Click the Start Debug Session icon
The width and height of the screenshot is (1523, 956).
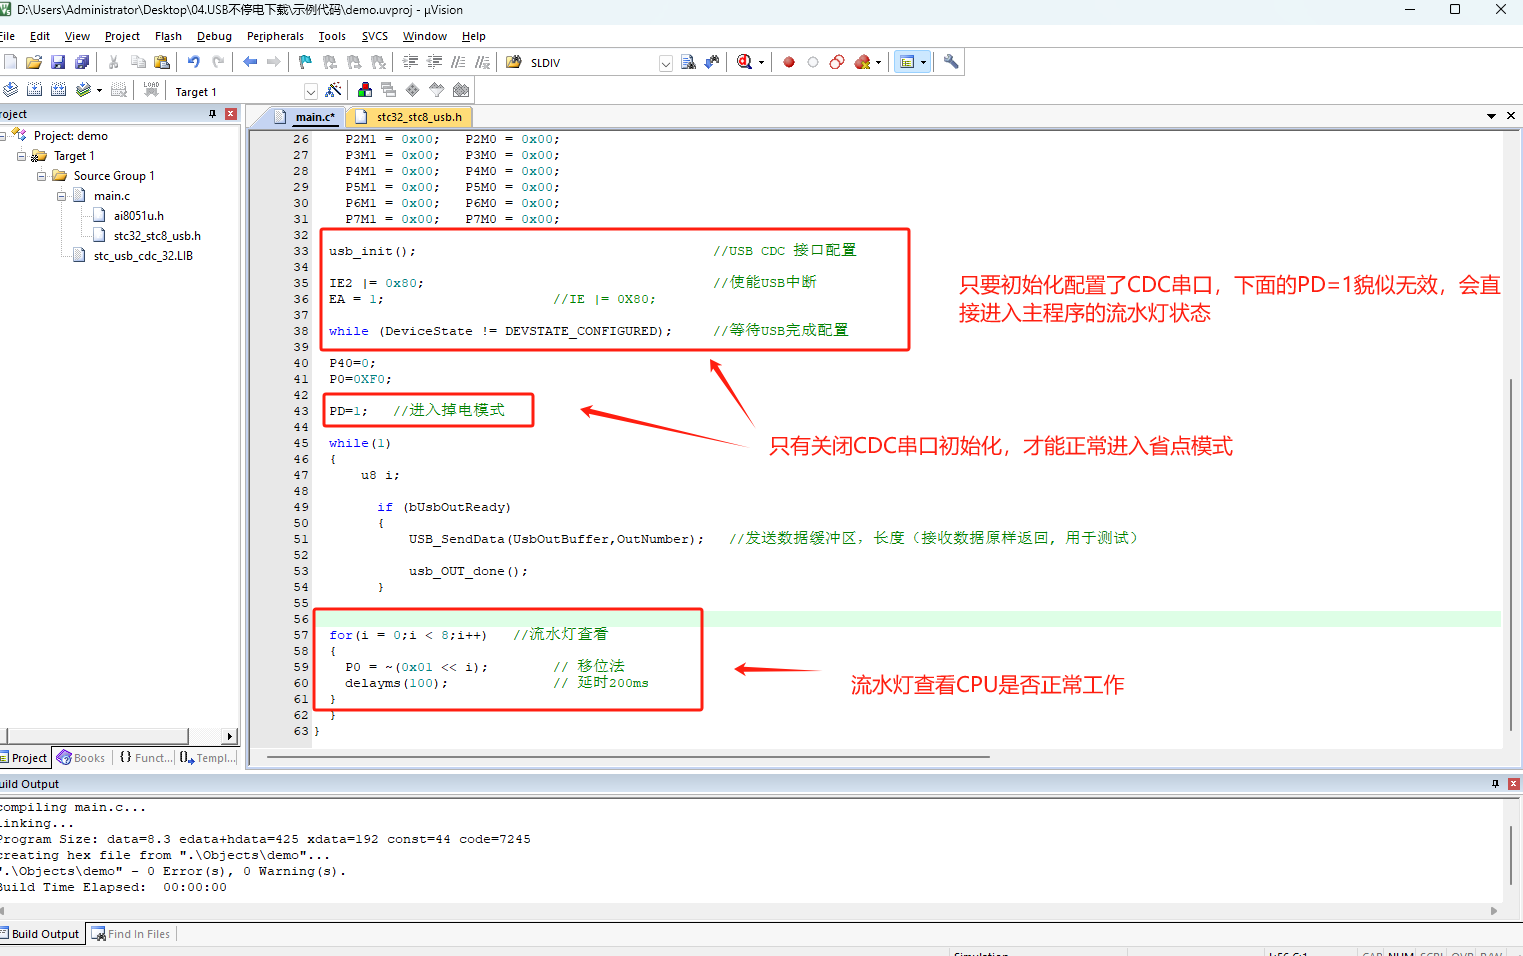pyautogui.click(x=745, y=62)
